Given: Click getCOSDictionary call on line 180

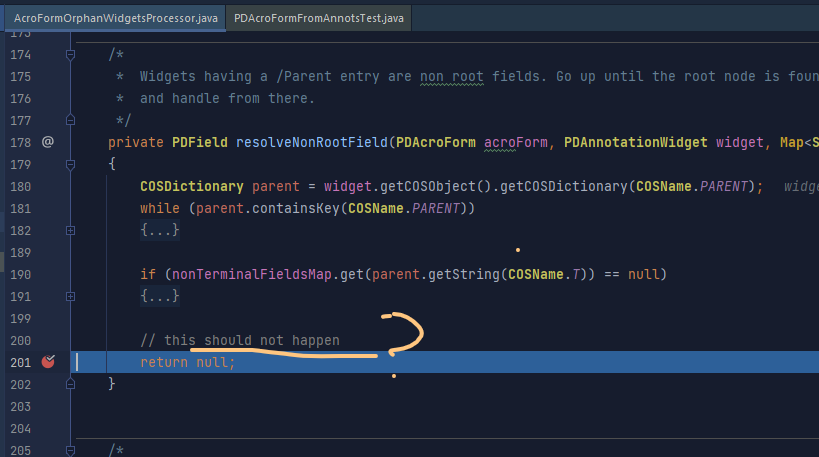Looking at the screenshot, I should coord(564,186).
